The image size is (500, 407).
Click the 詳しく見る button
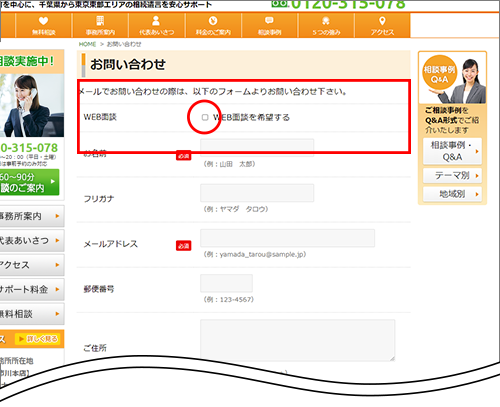click(x=37, y=339)
